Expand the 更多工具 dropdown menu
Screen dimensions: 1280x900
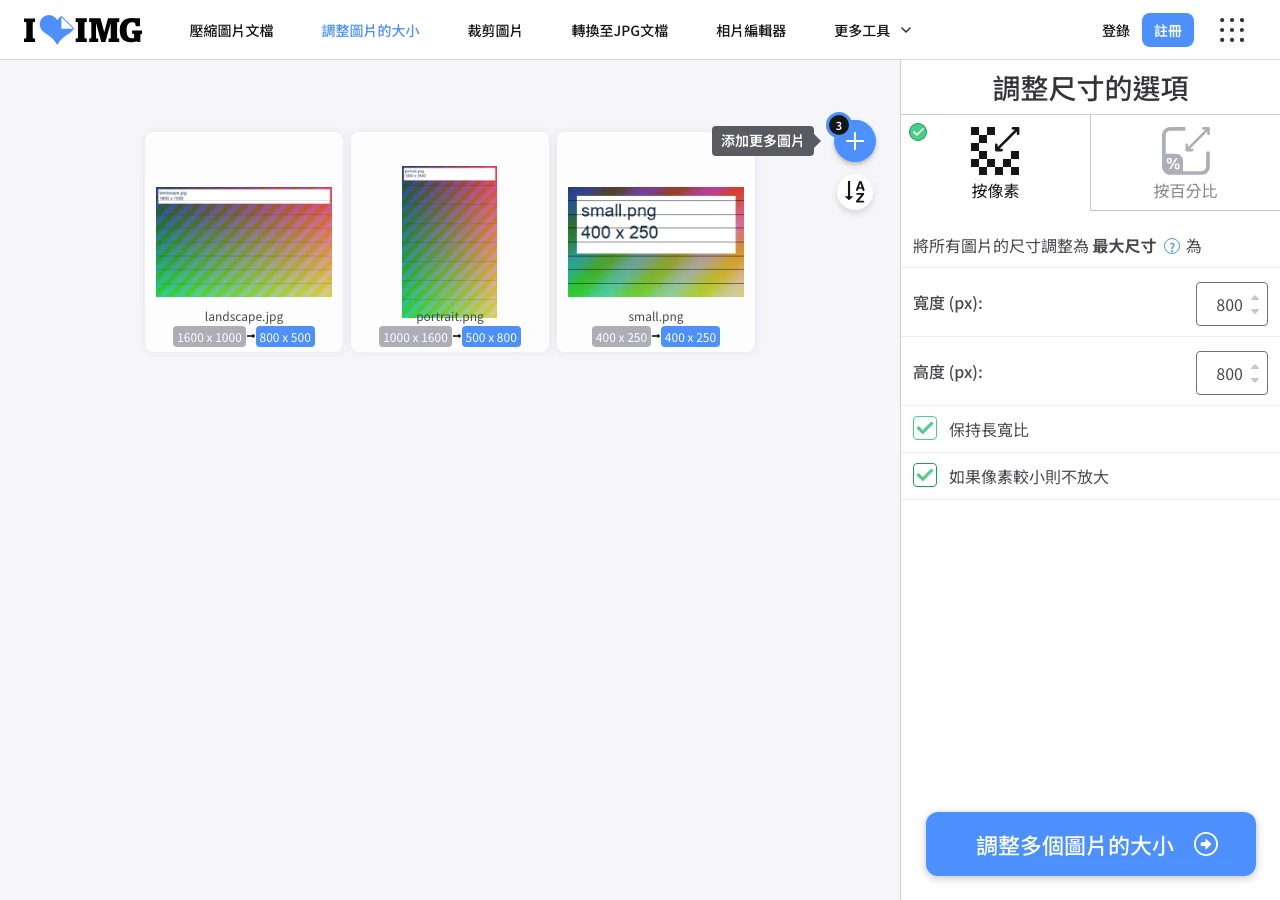(873, 30)
